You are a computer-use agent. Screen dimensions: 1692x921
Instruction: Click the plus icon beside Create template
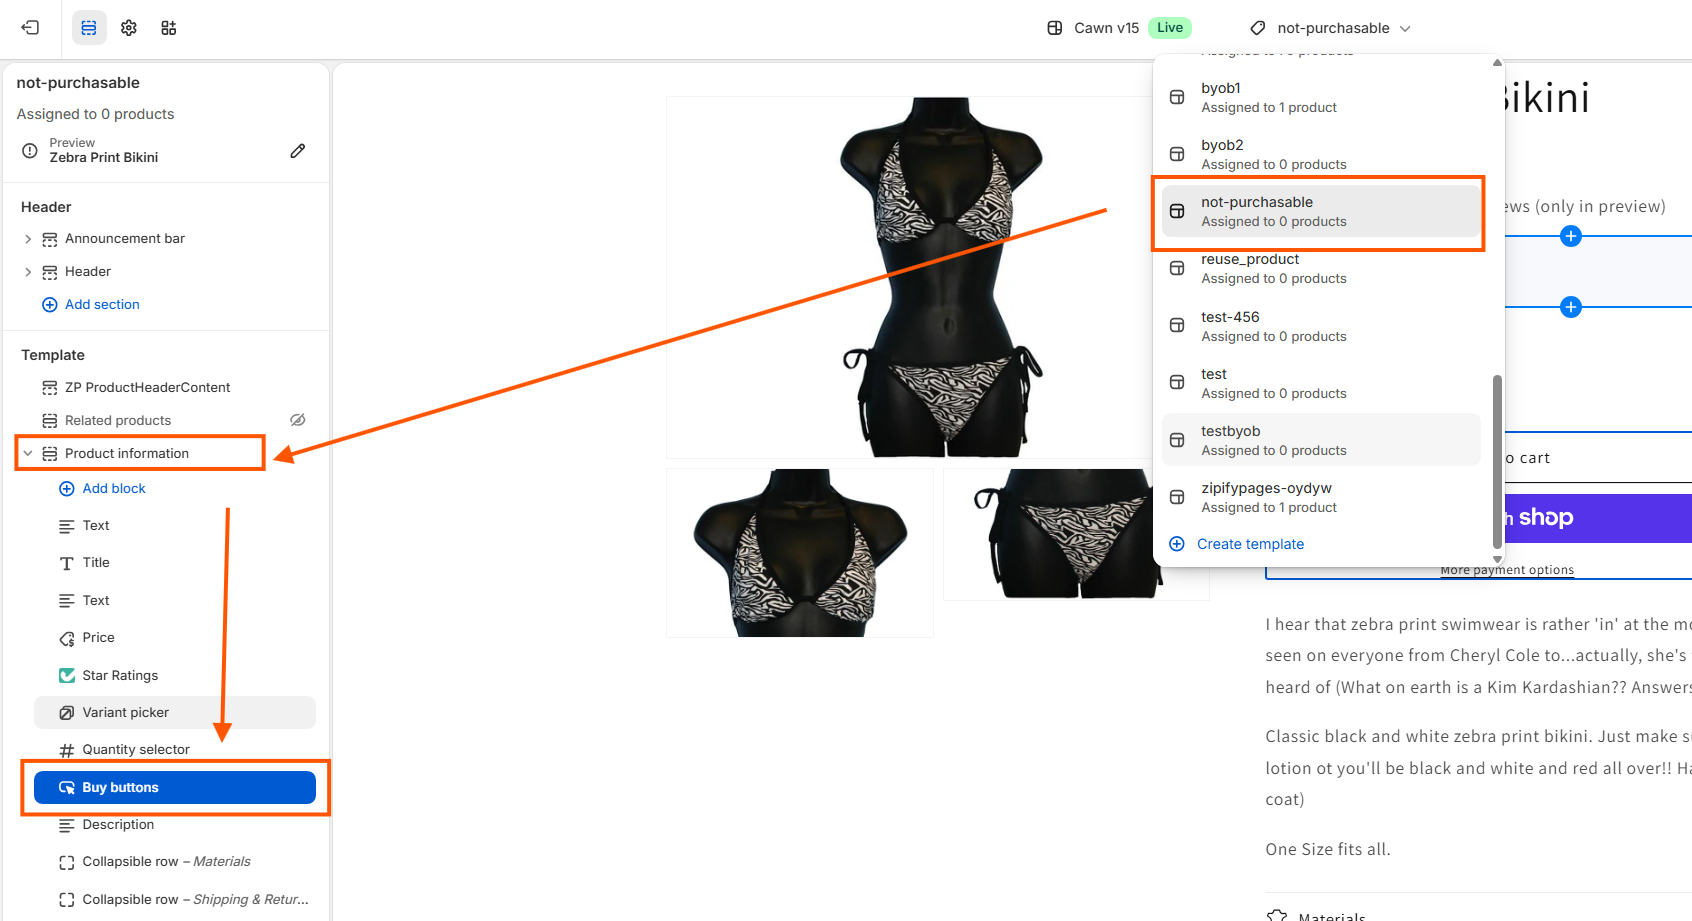coord(1177,544)
